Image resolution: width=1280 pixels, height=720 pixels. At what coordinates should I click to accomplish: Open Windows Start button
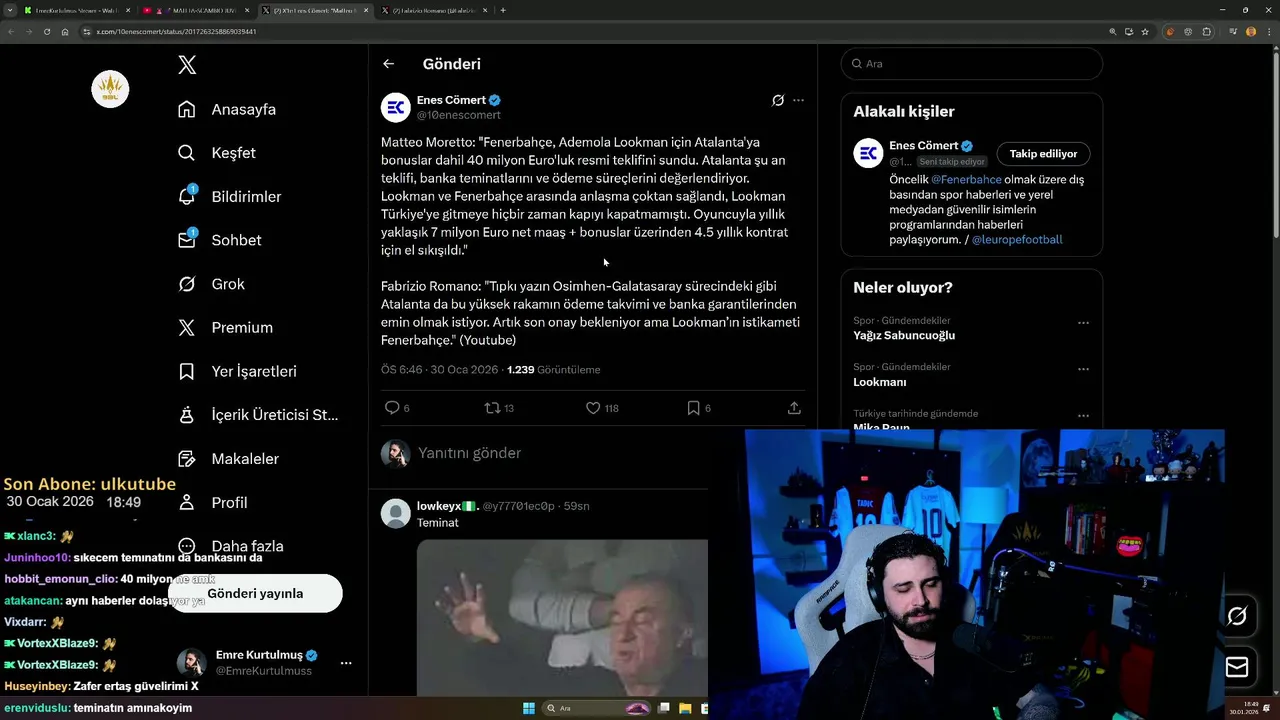tap(529, 709)
